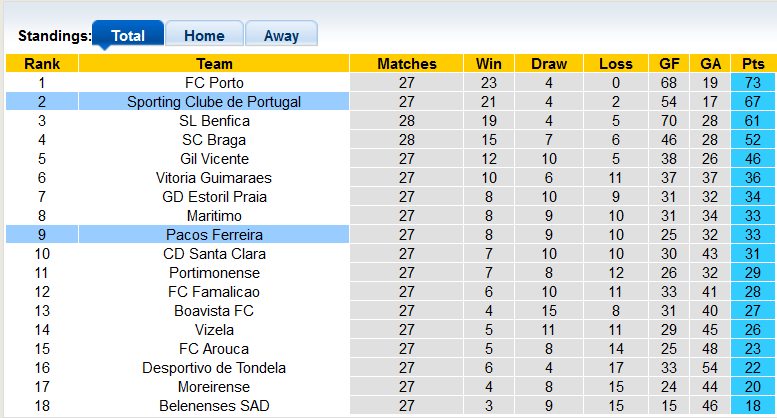Open the FC Porto team link
Image resolution: width=777 pixels, height=418 pixels.
click(214, 83)
